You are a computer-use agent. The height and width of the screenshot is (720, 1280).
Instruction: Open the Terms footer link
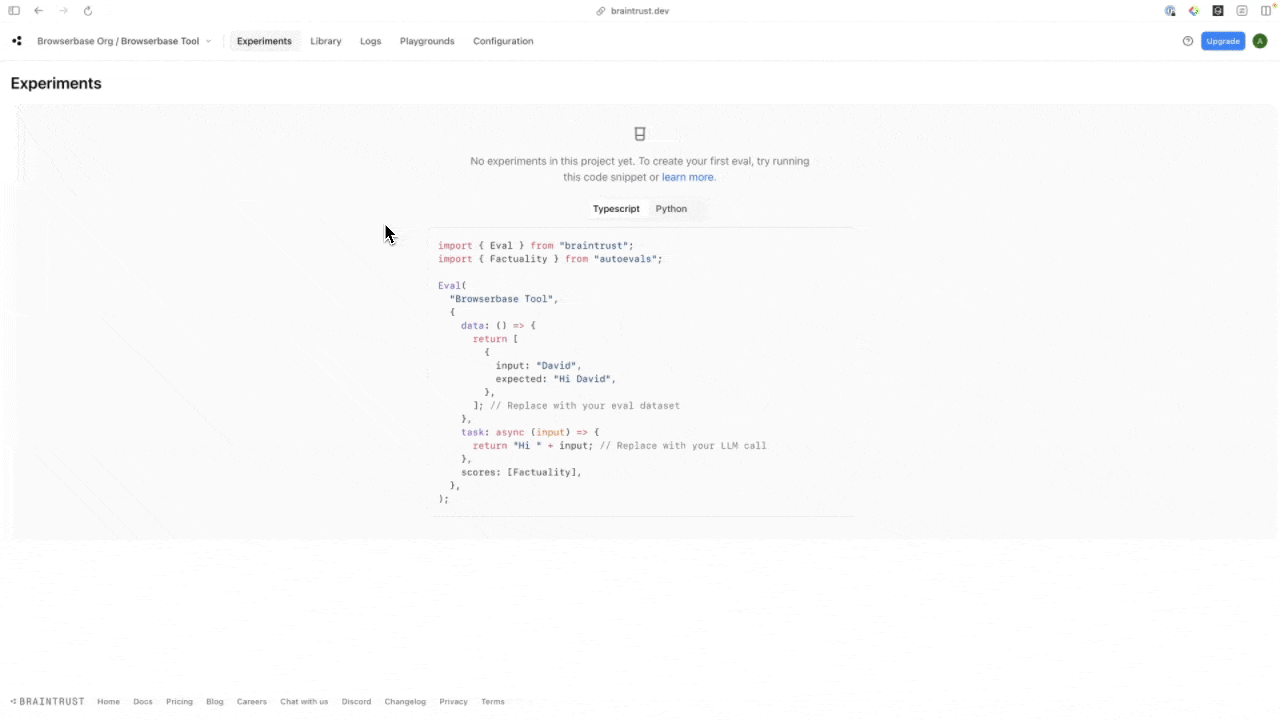coord(493,702)
